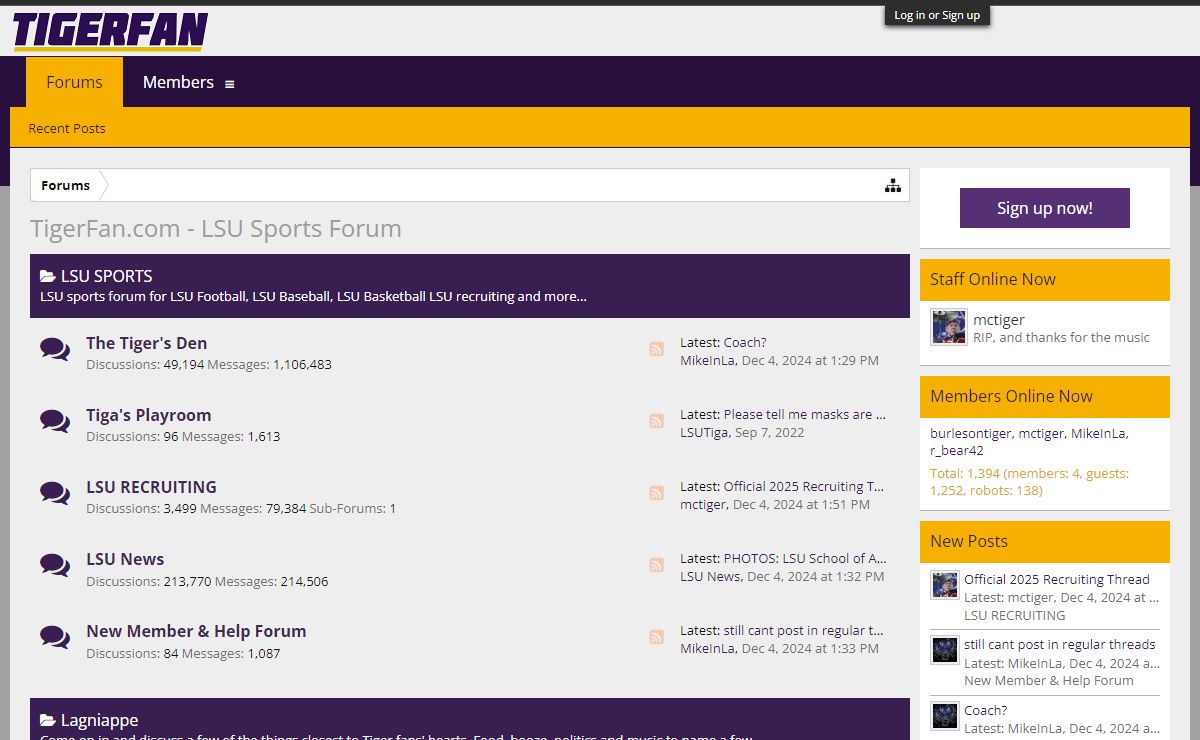Open latest still cant post in regular thread
The height and width of the screenshot is (740, 1200).
pos(804,630)
